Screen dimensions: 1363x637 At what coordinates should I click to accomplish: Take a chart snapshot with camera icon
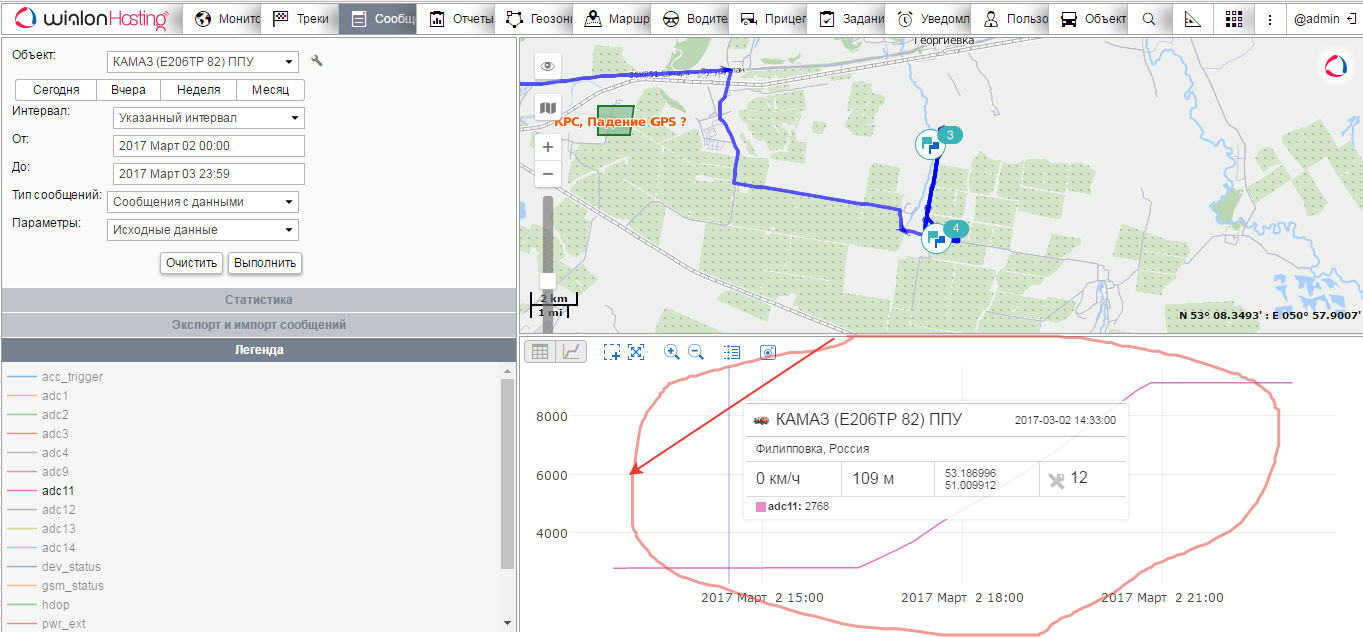pyautogui.click(x=768, y=352)
